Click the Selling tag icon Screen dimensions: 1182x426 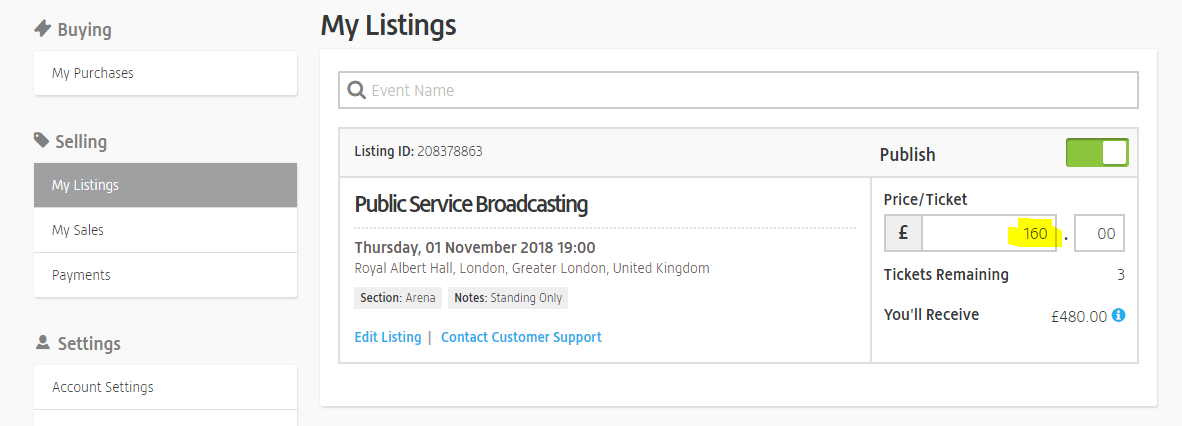(x=41, y=140)
